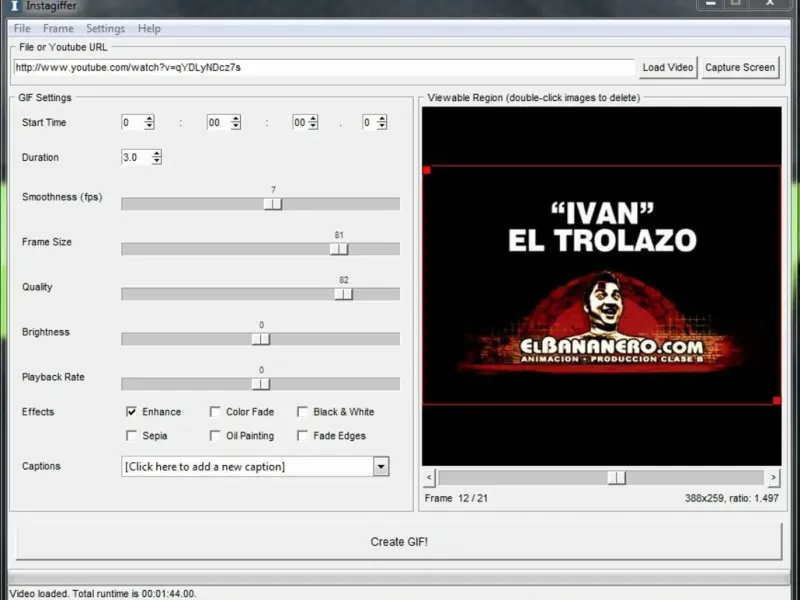800x600 pixels.
Task: Click the 'Video loaded. Total runtime' status text
Action: point(103,594)
